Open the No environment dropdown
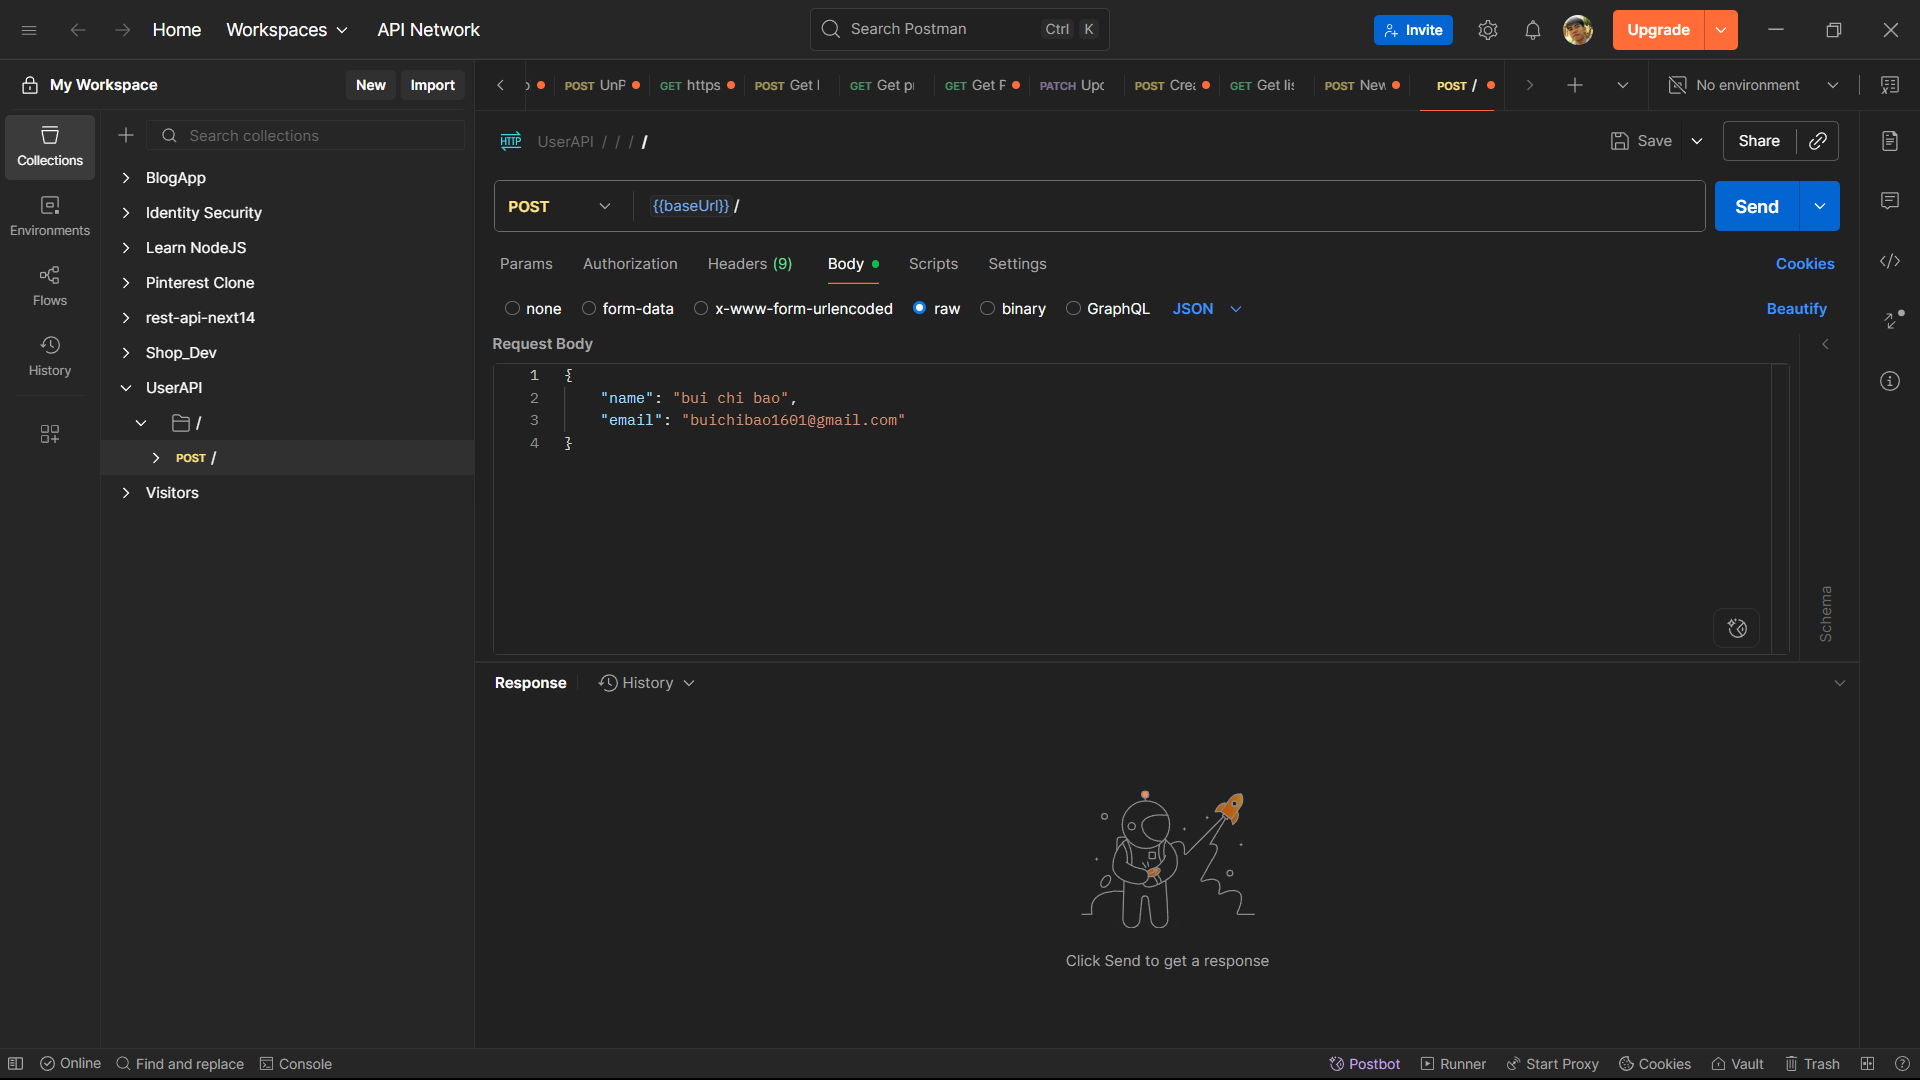 pos(1754,85)
